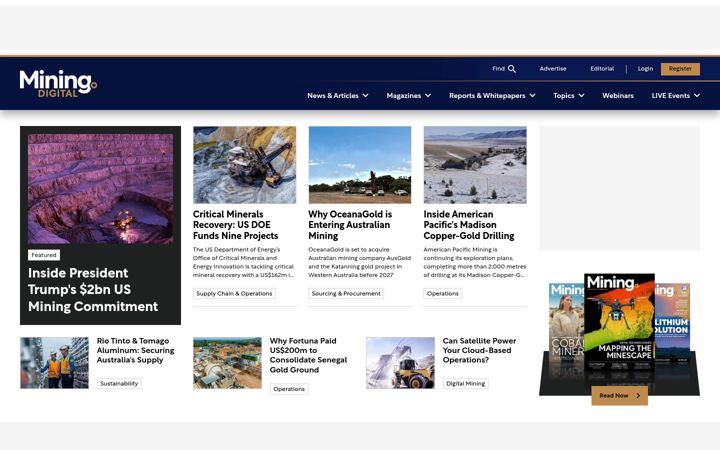This screenshot has height=450, width=720.
Task: Open Can Satellite Power Your Cloud-Based headline
Action: pos(479,350)
